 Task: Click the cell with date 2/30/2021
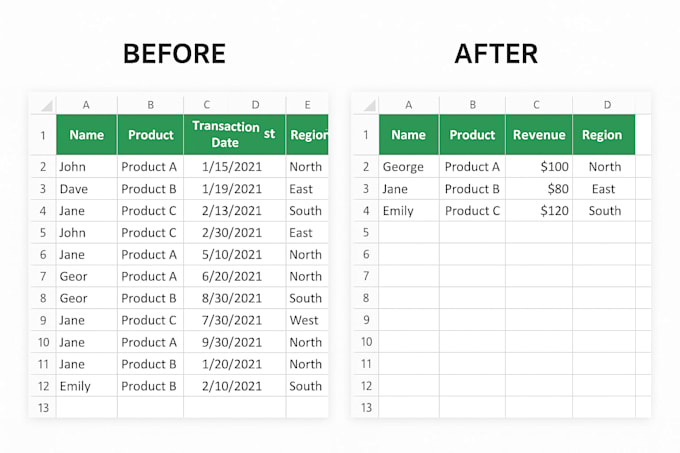point(234,232)
